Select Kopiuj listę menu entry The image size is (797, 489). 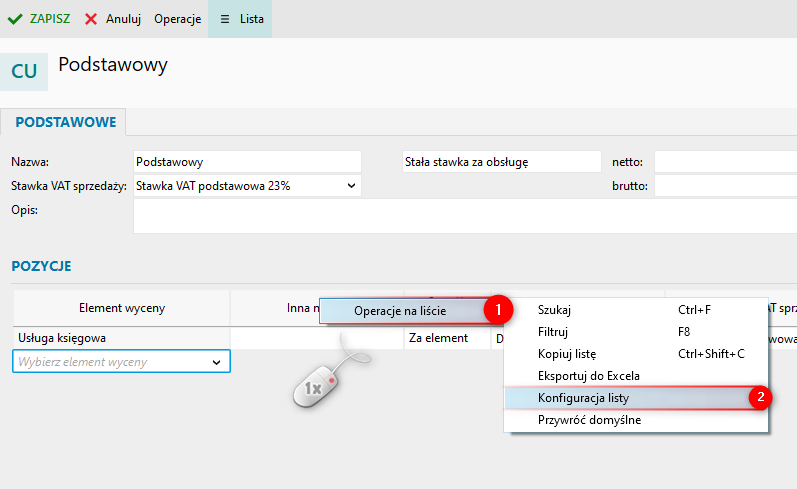click(567, 353)
